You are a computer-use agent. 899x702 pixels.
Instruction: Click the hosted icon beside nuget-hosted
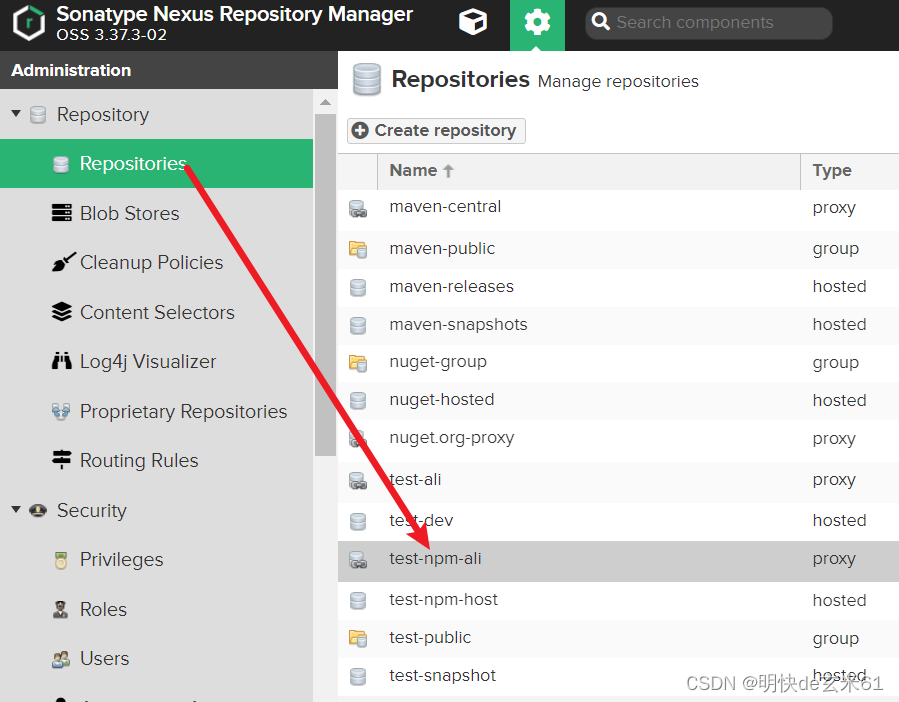(358, 401)
